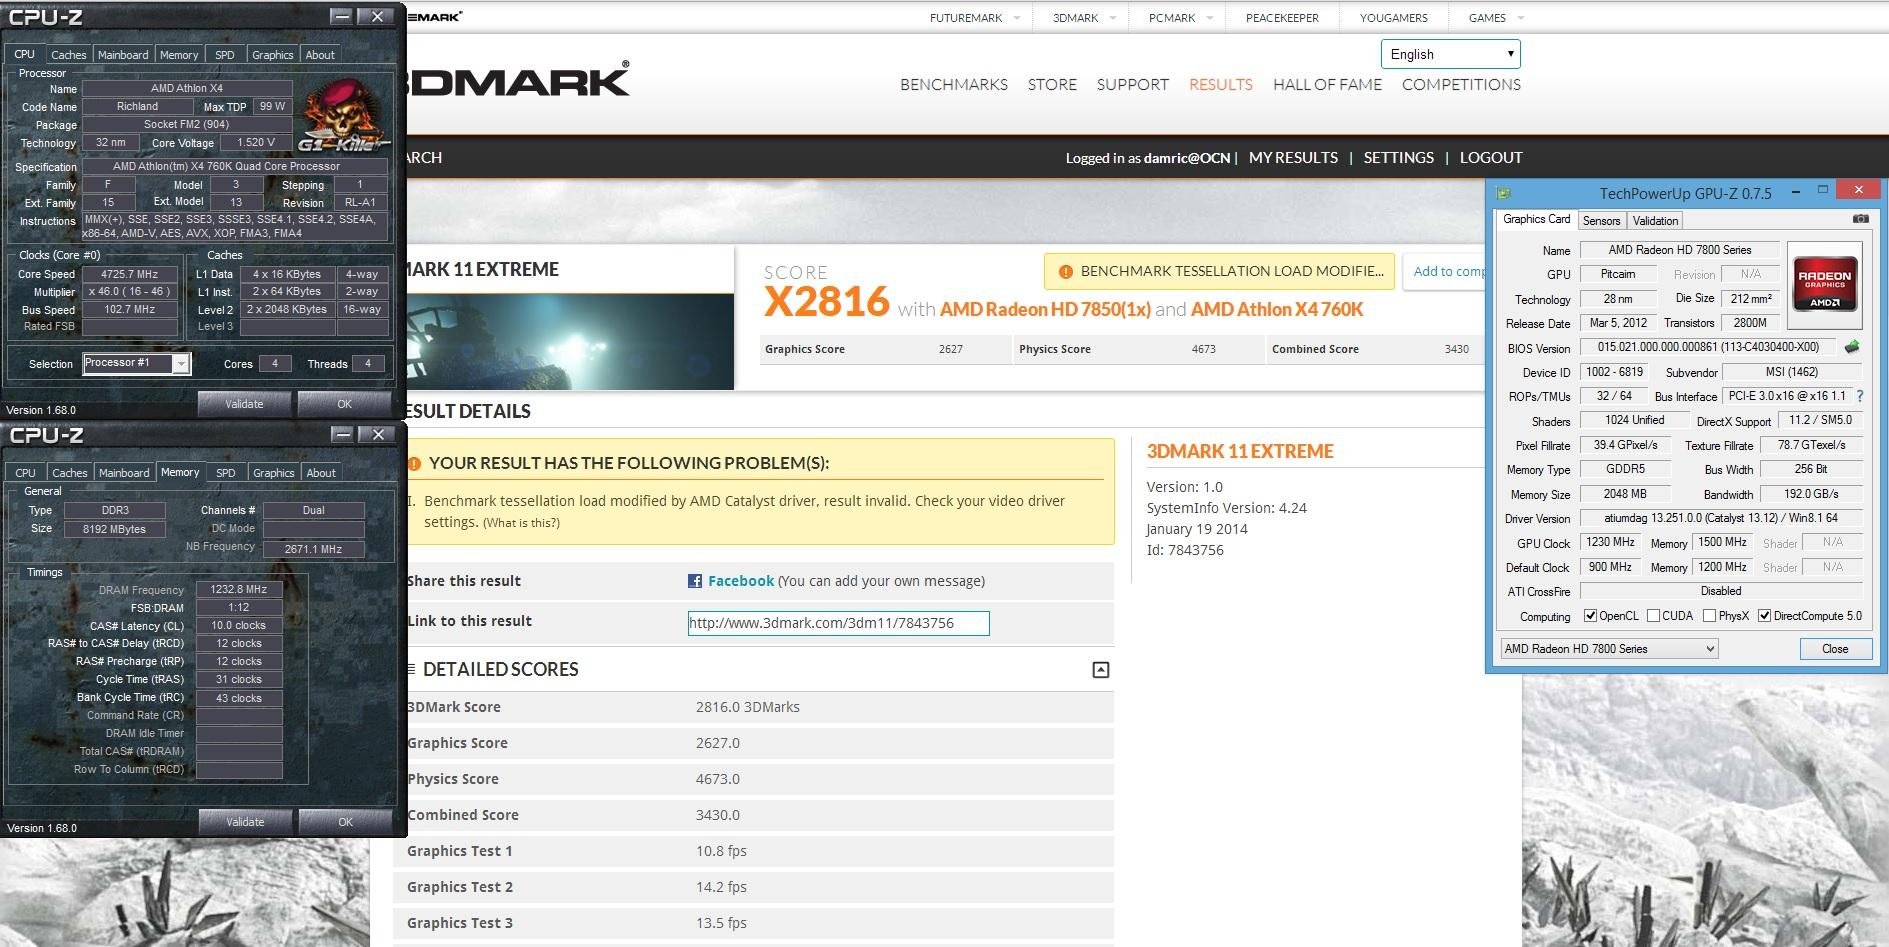Expand the FUTUREMARK top menu arrow
1889x947 pixels.
pyautogui.click(x=1017, y=18)
